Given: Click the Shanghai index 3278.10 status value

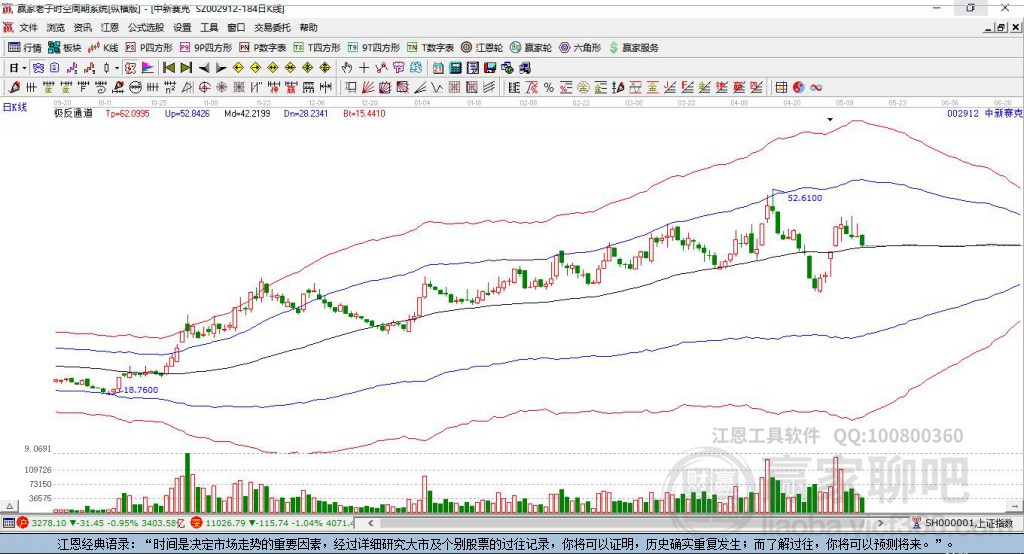Looking at the screenshot, I should tap(49, 523).
